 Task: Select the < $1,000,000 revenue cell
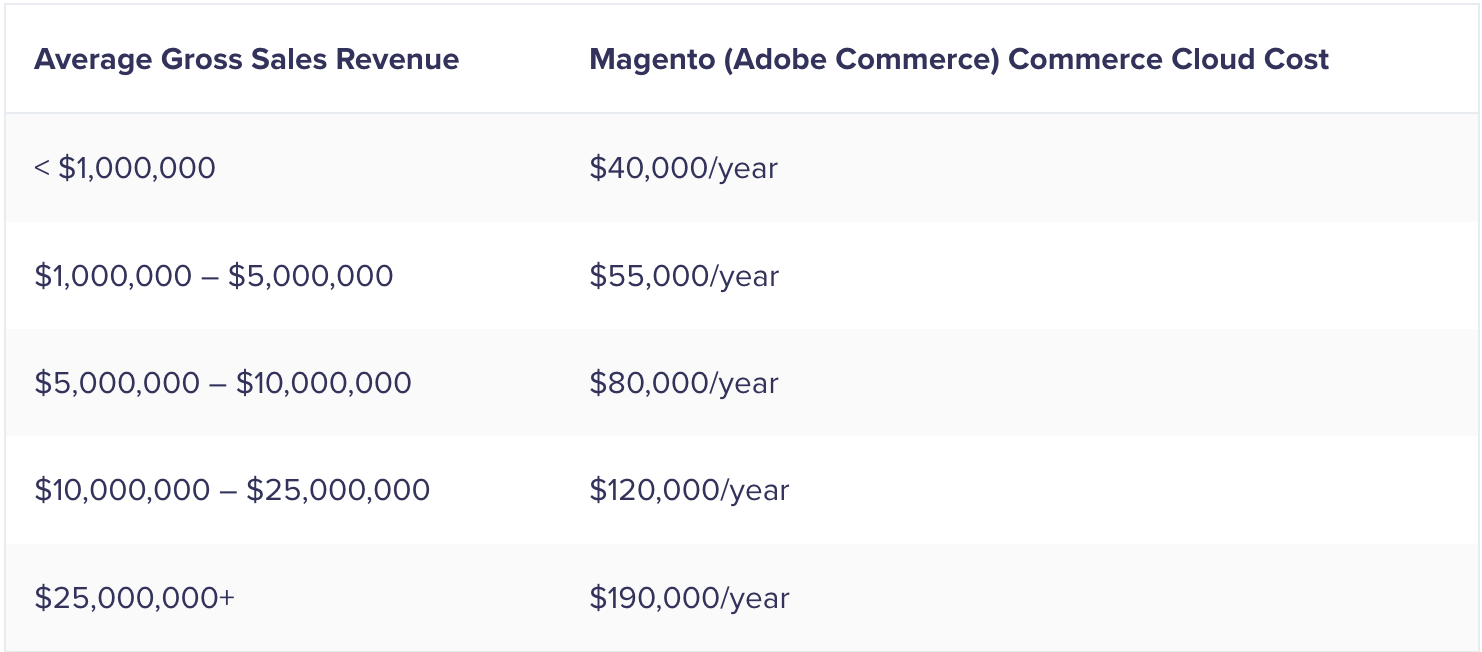125,167
